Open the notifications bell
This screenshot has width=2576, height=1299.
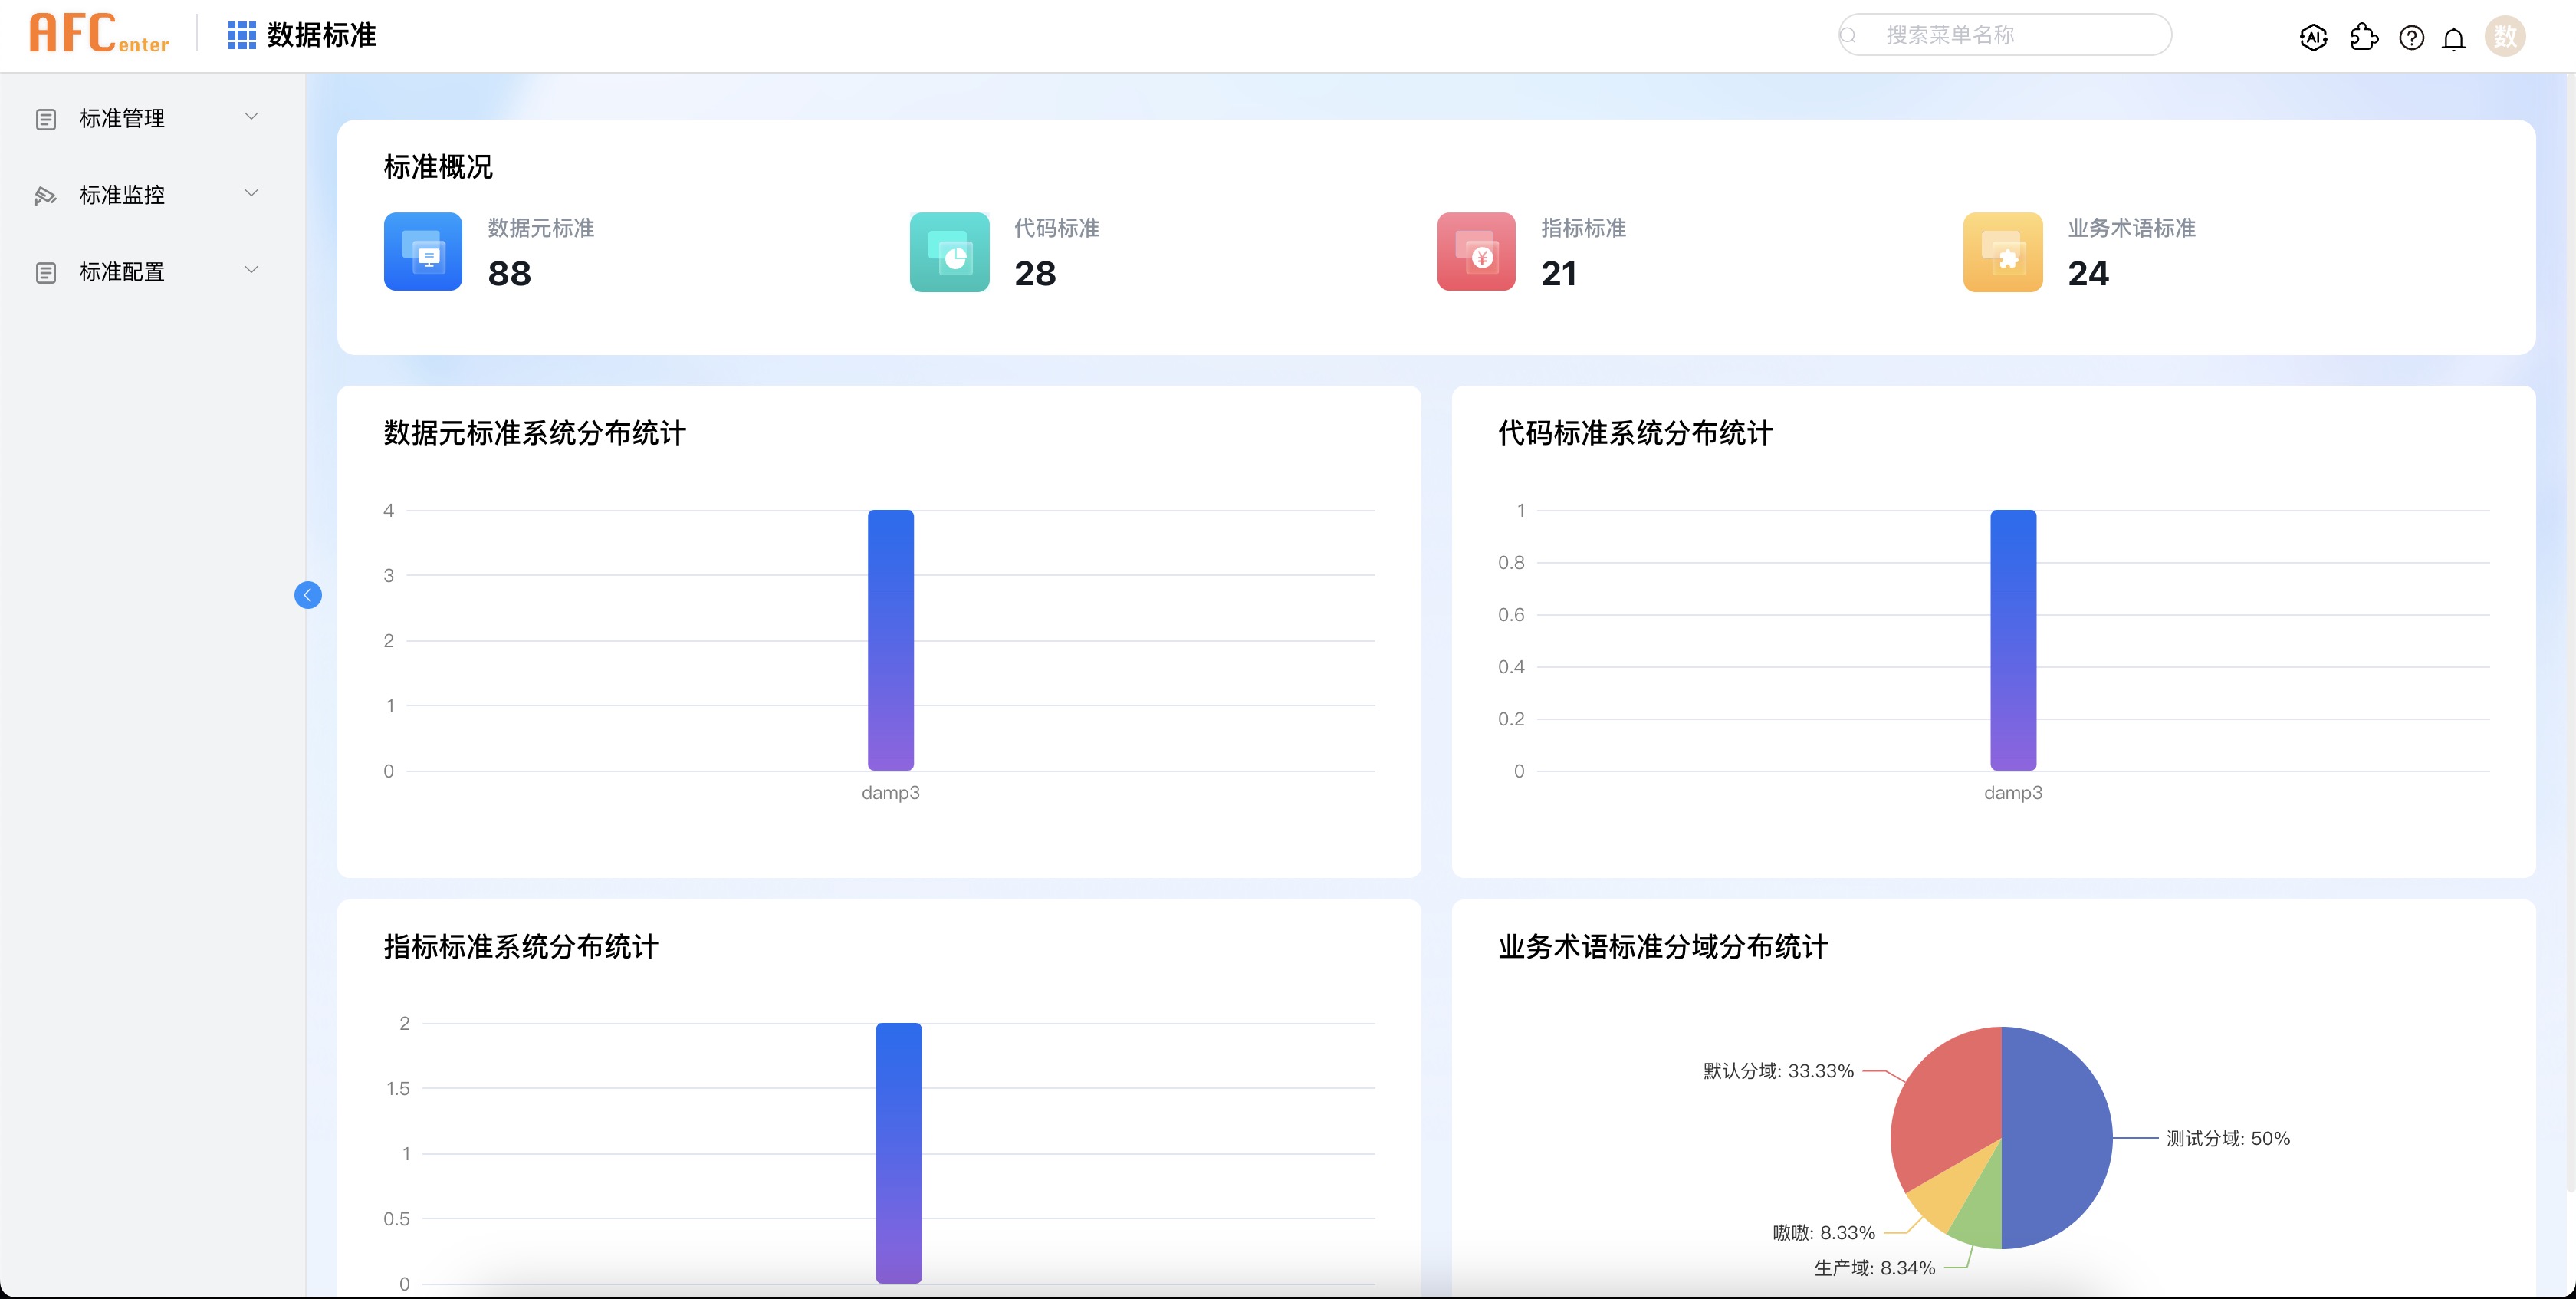[2453, 39]
